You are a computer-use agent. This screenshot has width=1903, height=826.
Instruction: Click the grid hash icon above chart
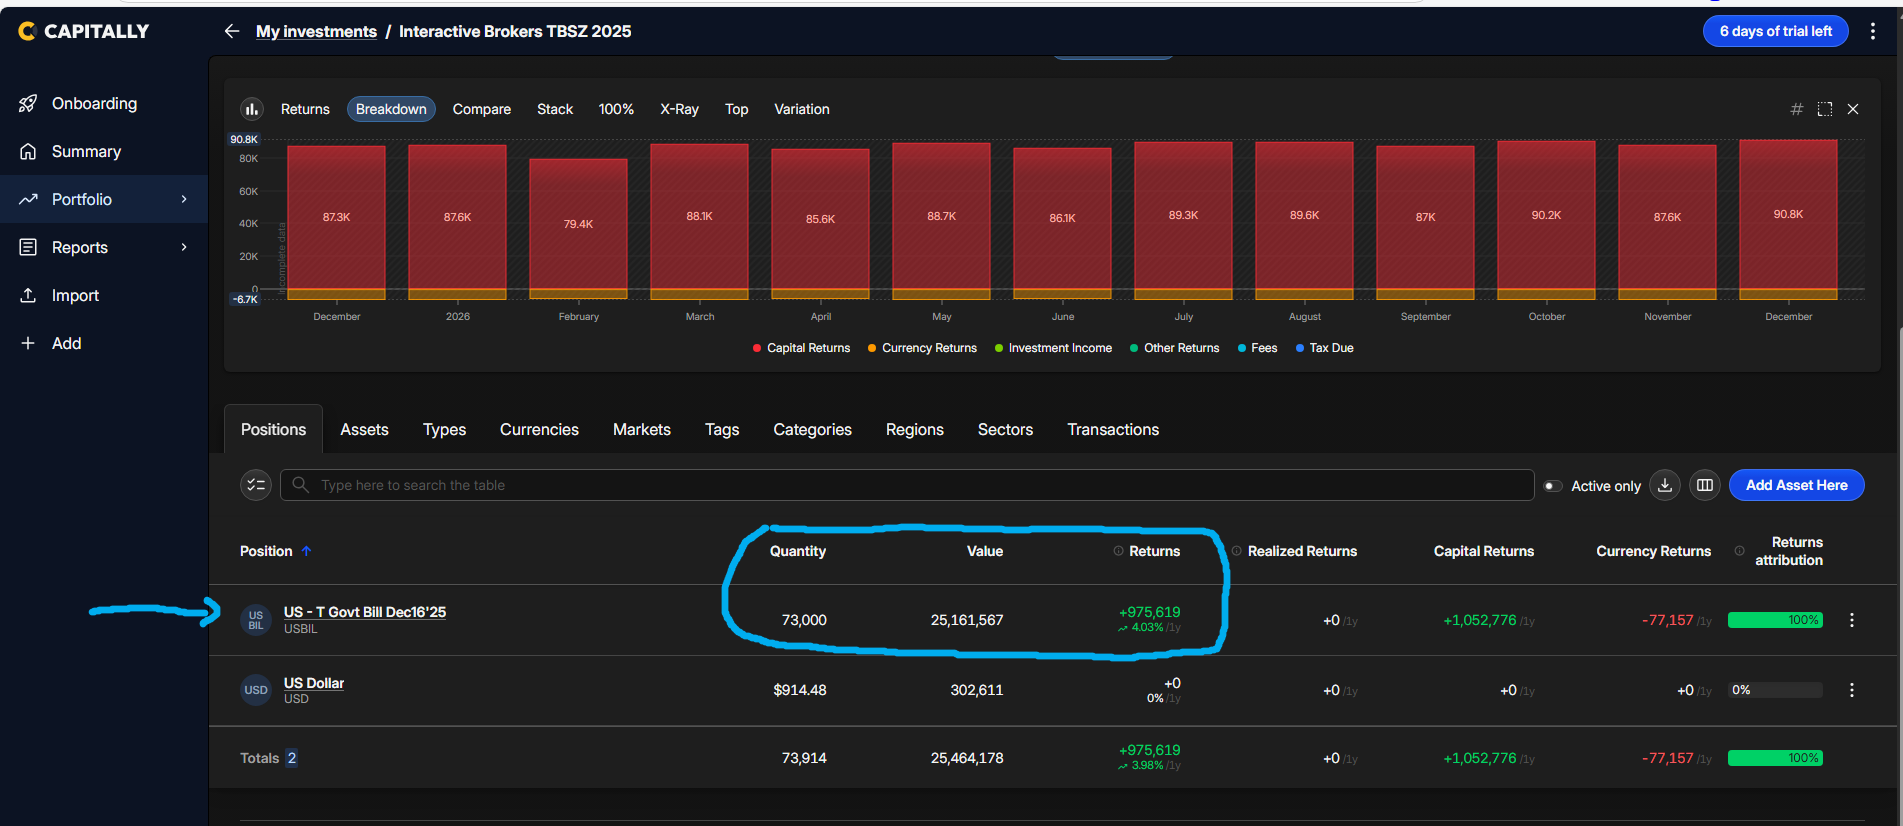tap(1796, 109)
